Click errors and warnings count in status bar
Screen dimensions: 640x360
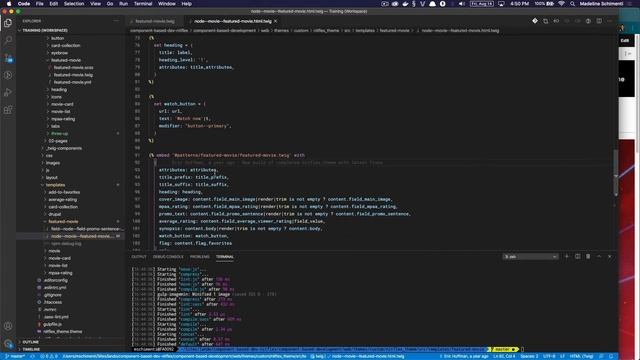point(48,356)
